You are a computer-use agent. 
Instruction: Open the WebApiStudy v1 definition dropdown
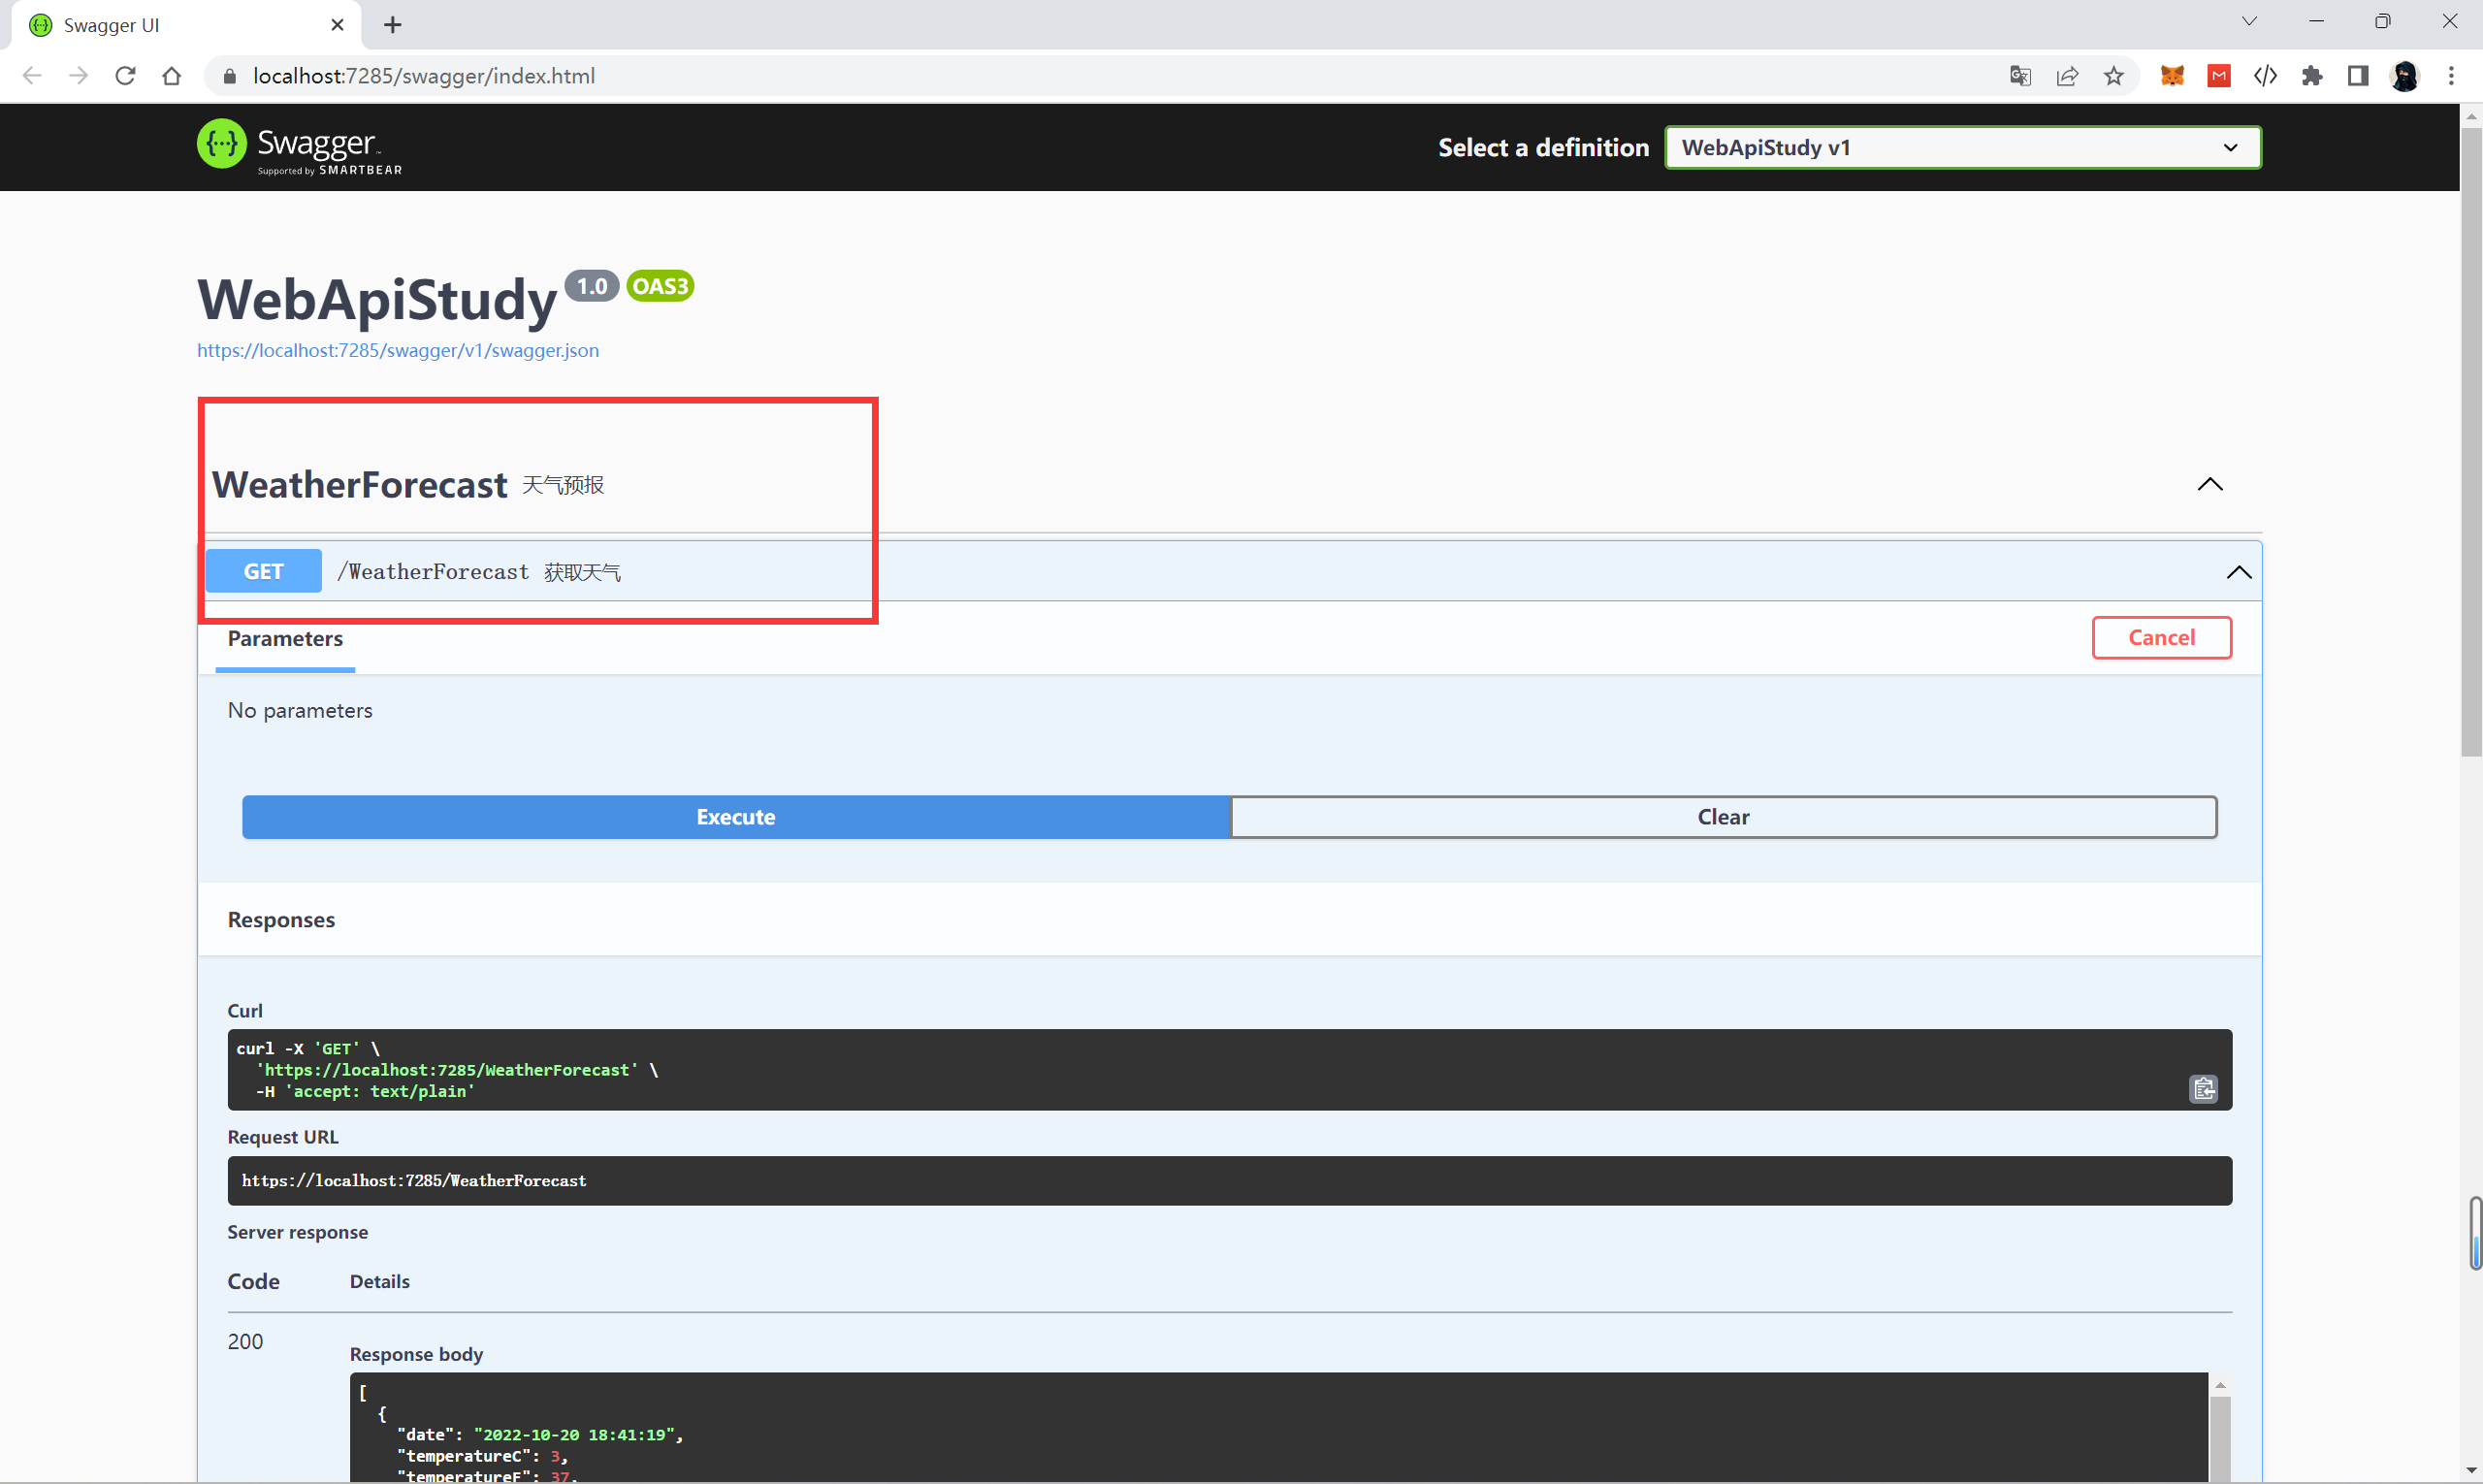(x=1961, y=148)
